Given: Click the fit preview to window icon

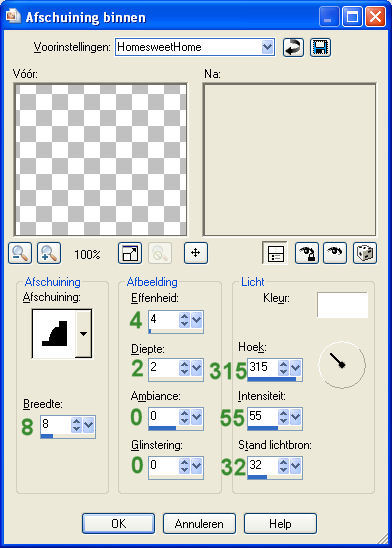Looking at the screenshot, I should tap(130, 253).
